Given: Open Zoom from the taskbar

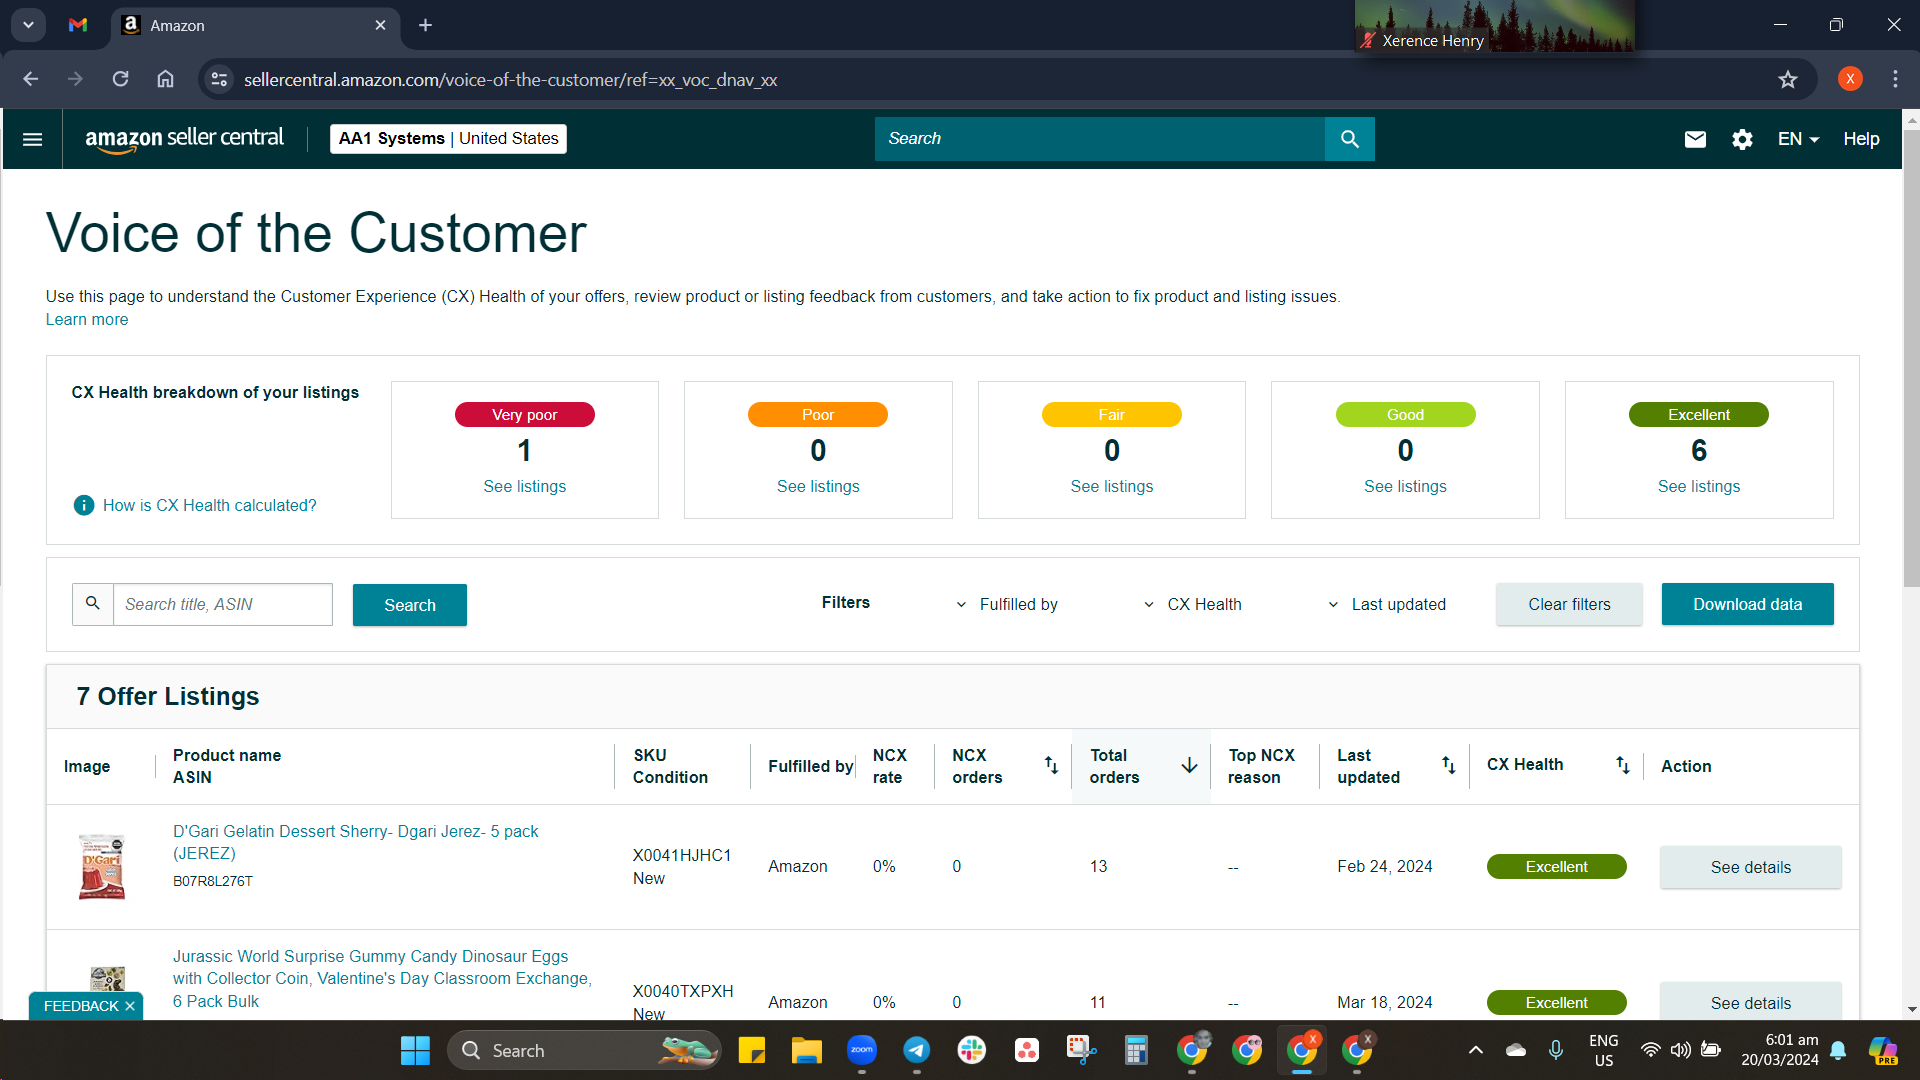Looking at the screenshot, I should click(x=862, y=1050).
